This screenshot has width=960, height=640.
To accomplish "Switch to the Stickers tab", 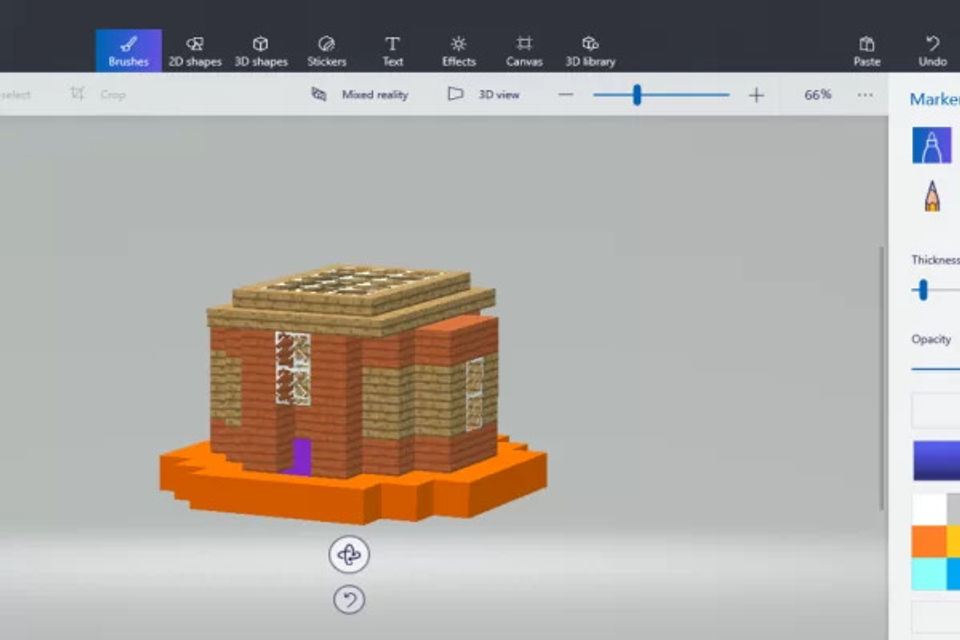I will (x=326, y=51).
